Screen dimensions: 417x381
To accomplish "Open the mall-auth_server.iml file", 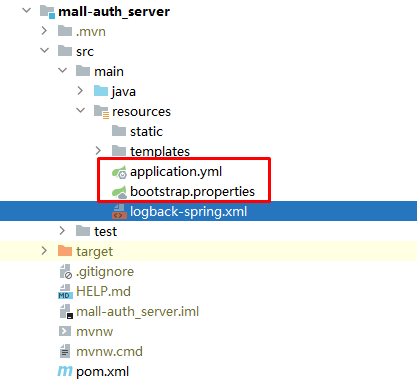I will [x=137, y=312].
